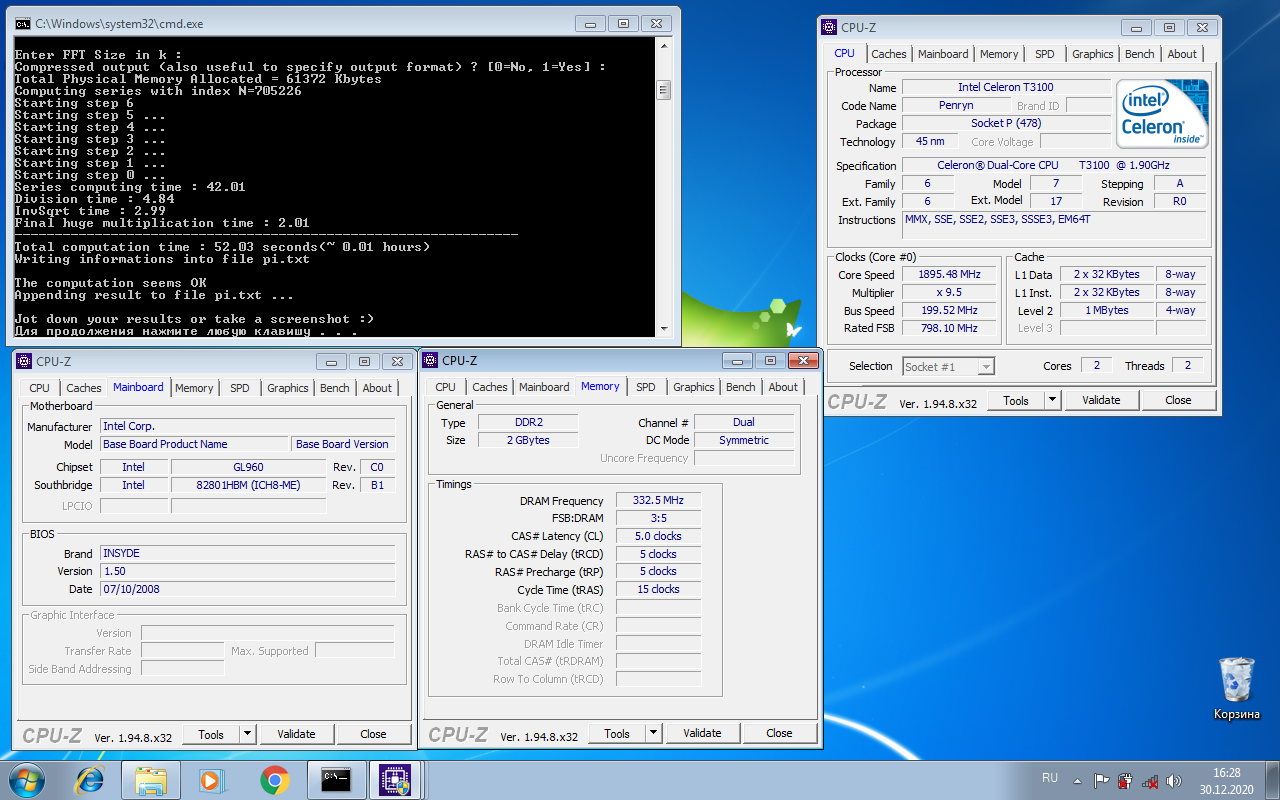Click Tools button in Mainboard window
The height and width of the screenshot is (800, 1280).
[x=211, y=734]
